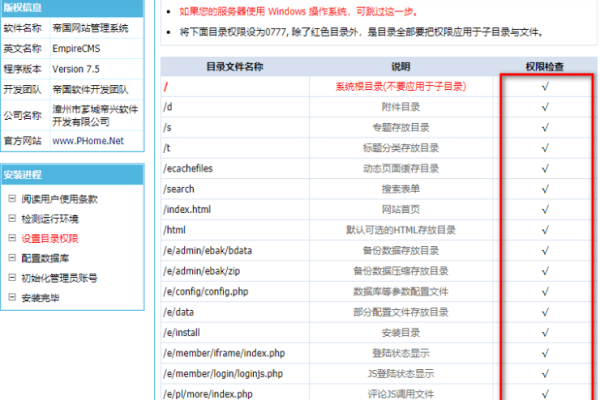Click the checkmark for the root / directory
600x400 pixels.
pyautogui.click(x=545, y=87)
